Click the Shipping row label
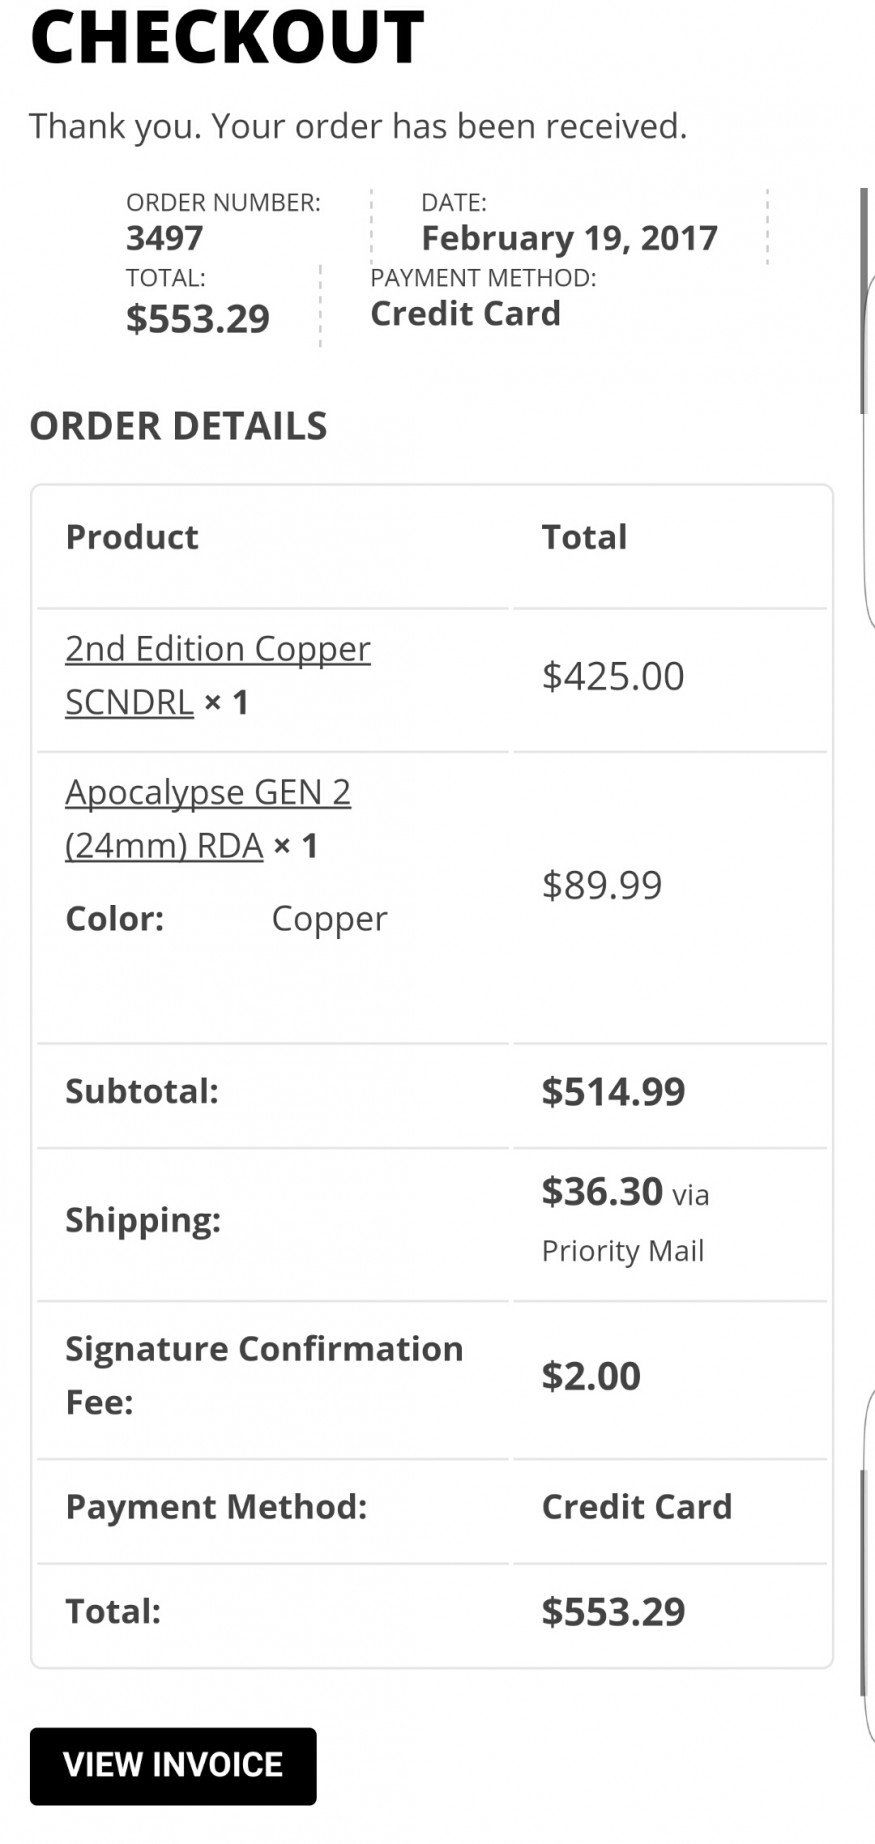The width and height of the screenshot is (875, 1844). (143, 1220)
